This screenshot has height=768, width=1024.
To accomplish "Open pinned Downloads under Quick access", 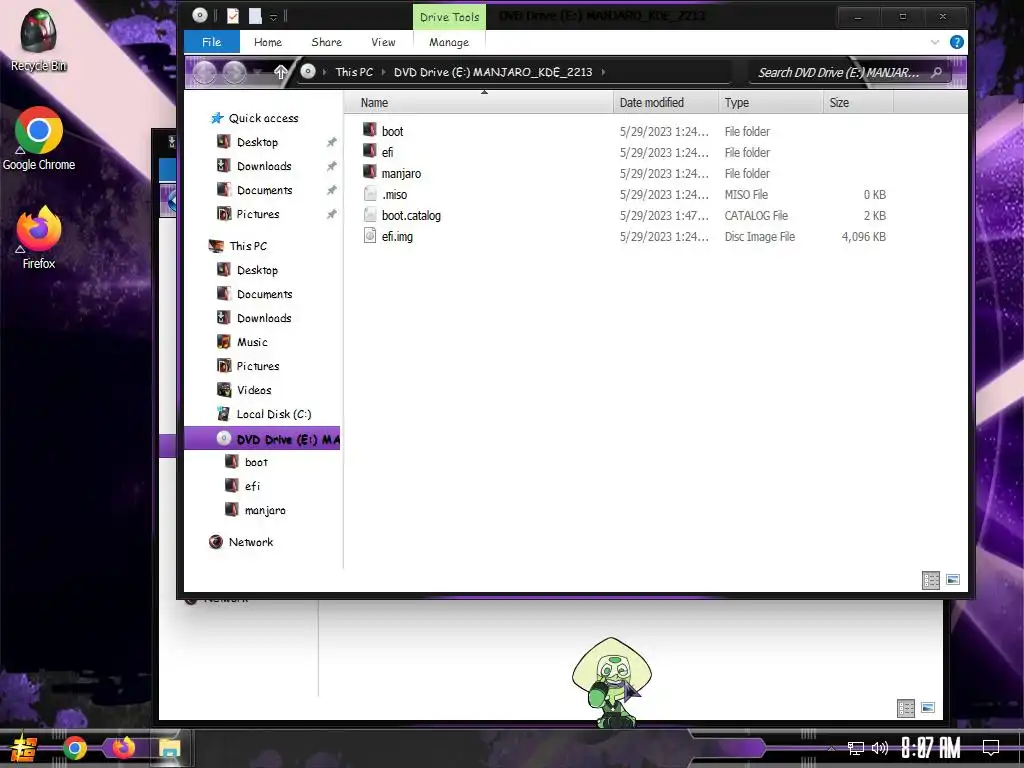I will [x=264, y=166].
